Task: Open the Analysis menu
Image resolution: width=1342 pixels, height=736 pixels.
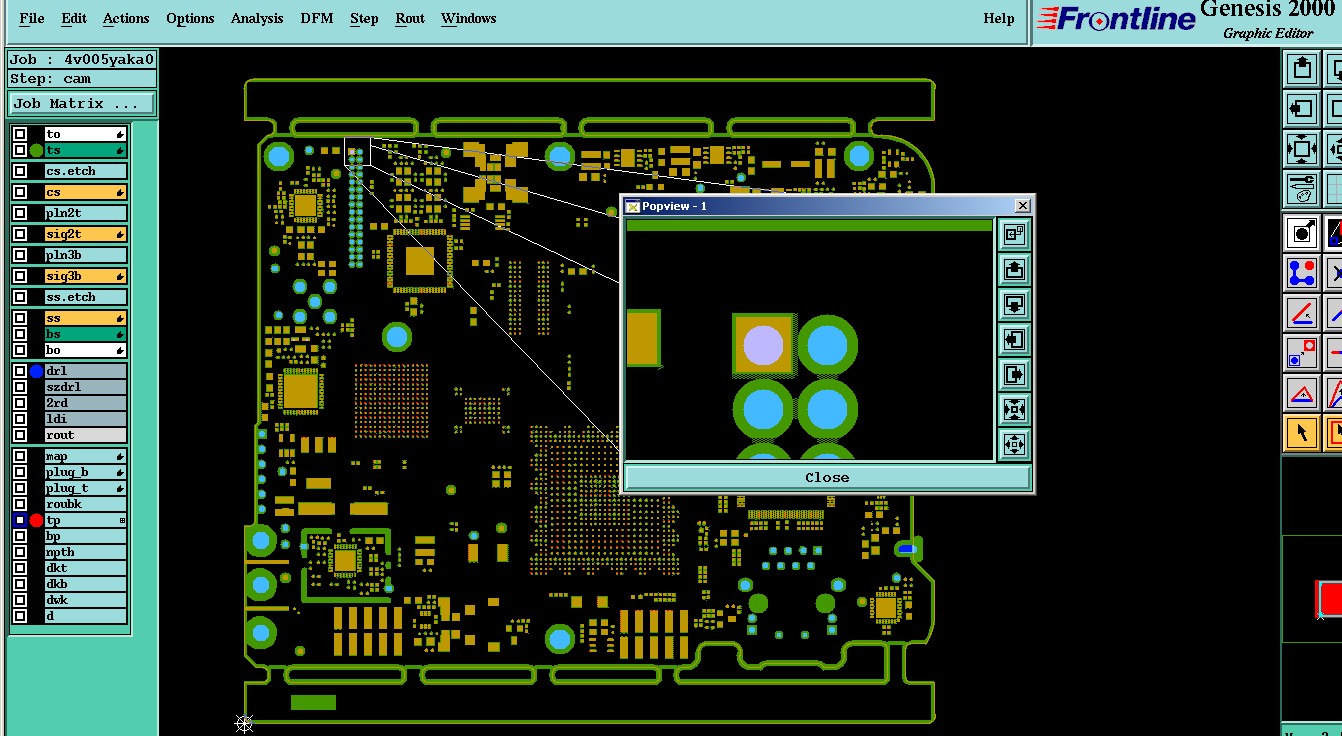Action: point(257,18)
